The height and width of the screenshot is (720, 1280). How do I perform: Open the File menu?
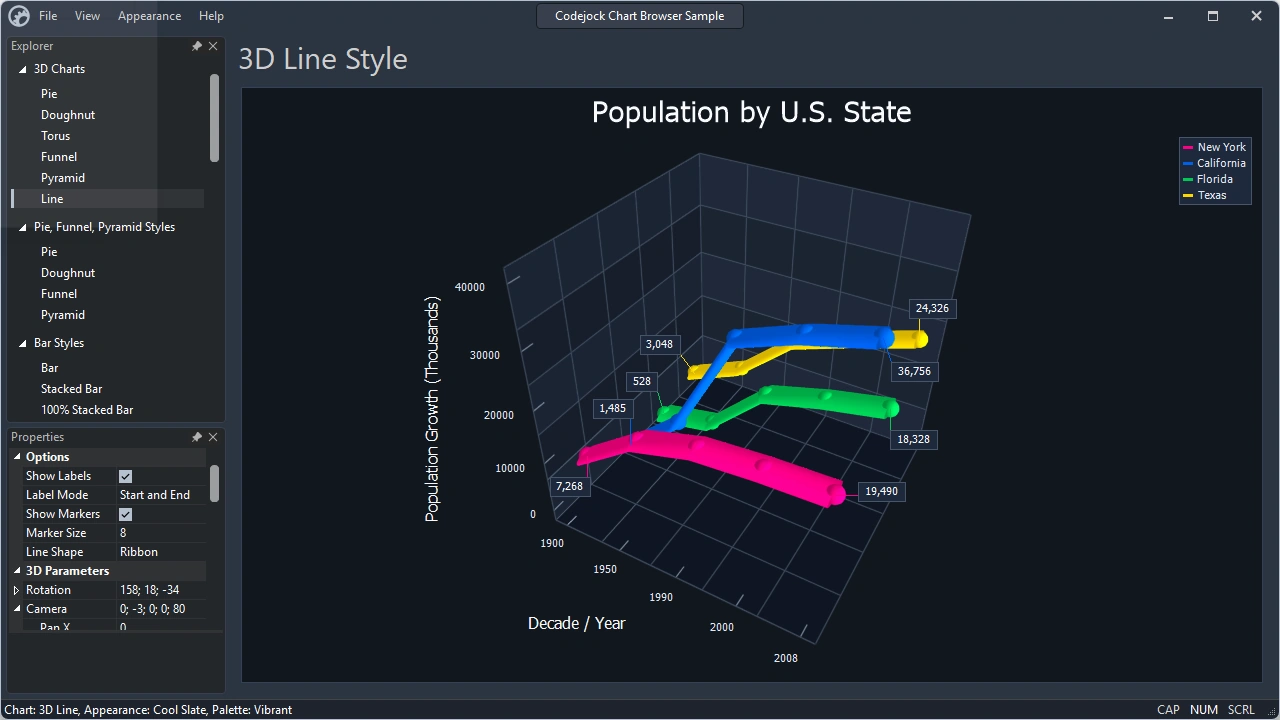(x=48, y=16)
